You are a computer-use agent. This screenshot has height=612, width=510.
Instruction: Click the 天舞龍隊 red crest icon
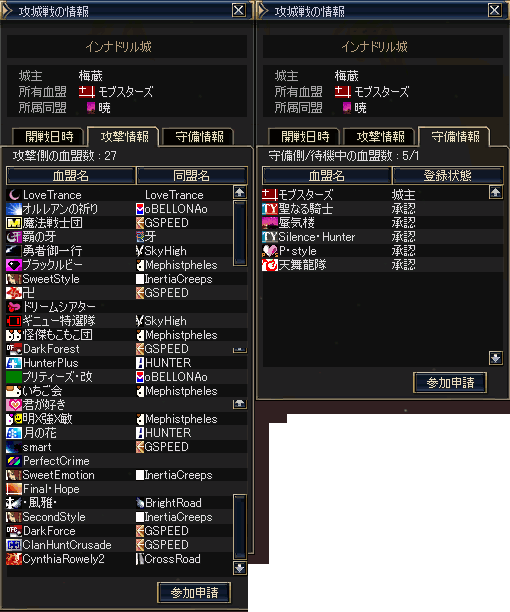(x=270, y=265)
